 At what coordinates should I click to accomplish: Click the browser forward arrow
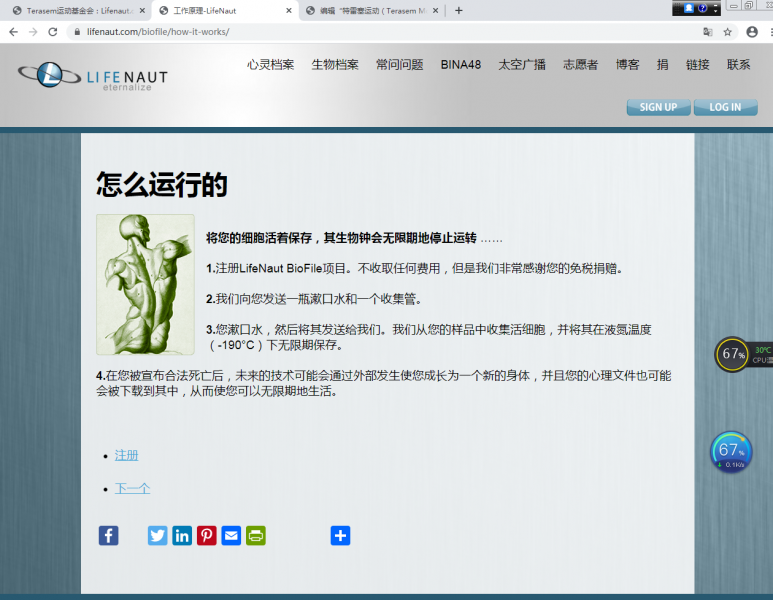pyautogui.click(x=33, y=32)
